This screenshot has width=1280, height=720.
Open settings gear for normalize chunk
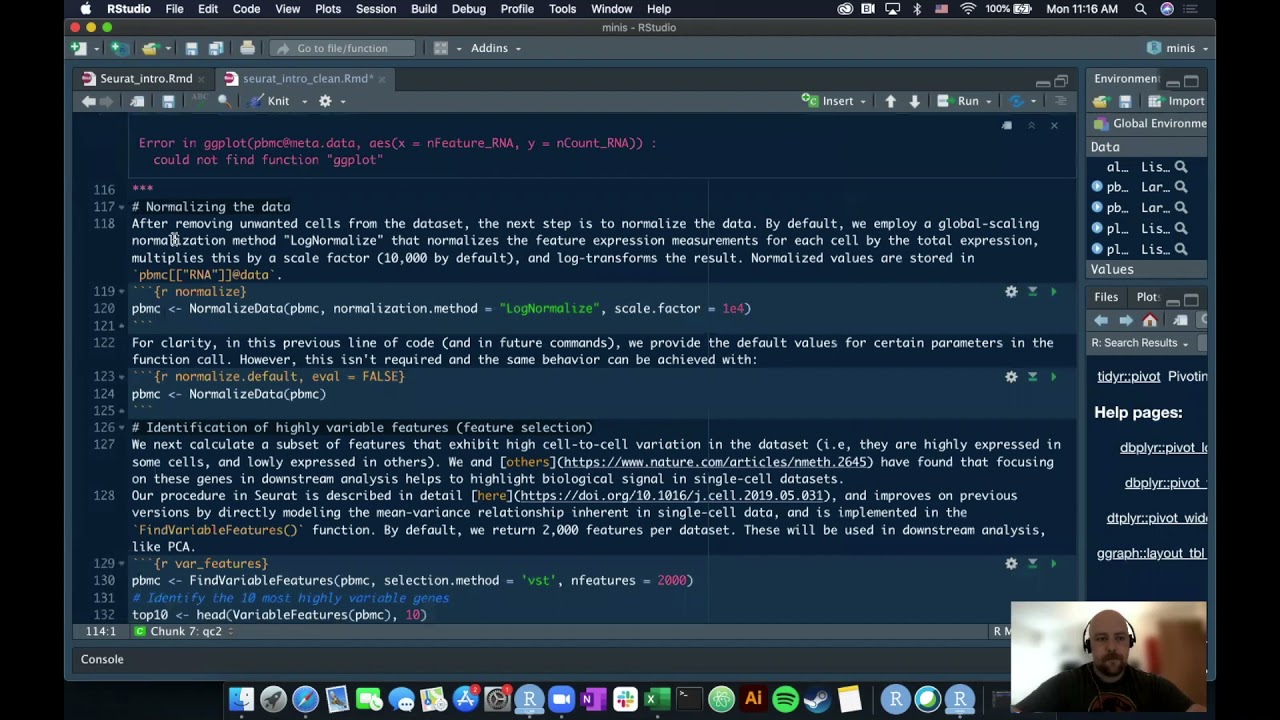coord(1011,292)
